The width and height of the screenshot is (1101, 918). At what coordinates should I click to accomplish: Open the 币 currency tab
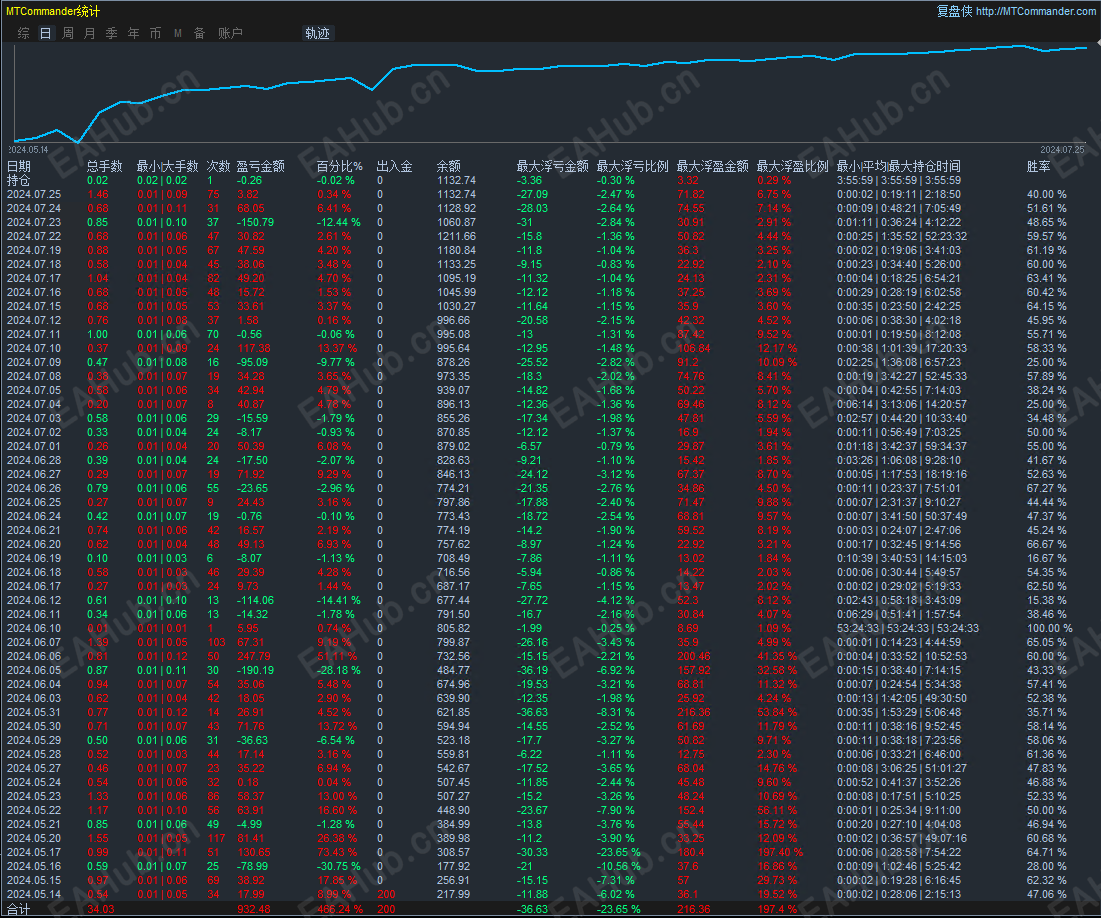pyautogui.click(x=155, y=33)
